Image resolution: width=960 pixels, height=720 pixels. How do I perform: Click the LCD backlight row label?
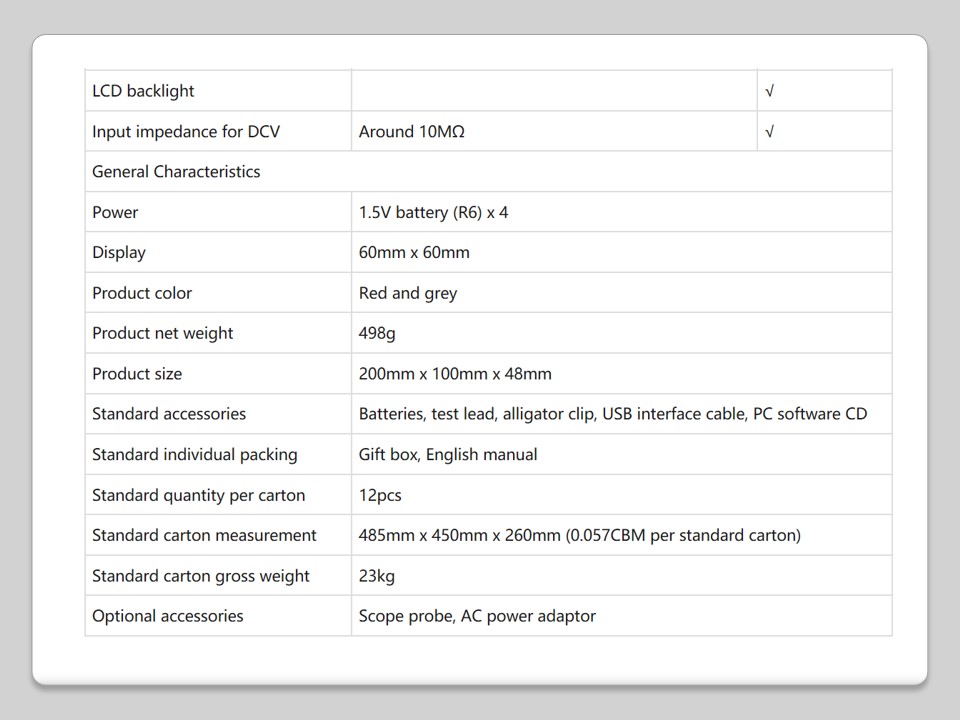coord(143,91)
